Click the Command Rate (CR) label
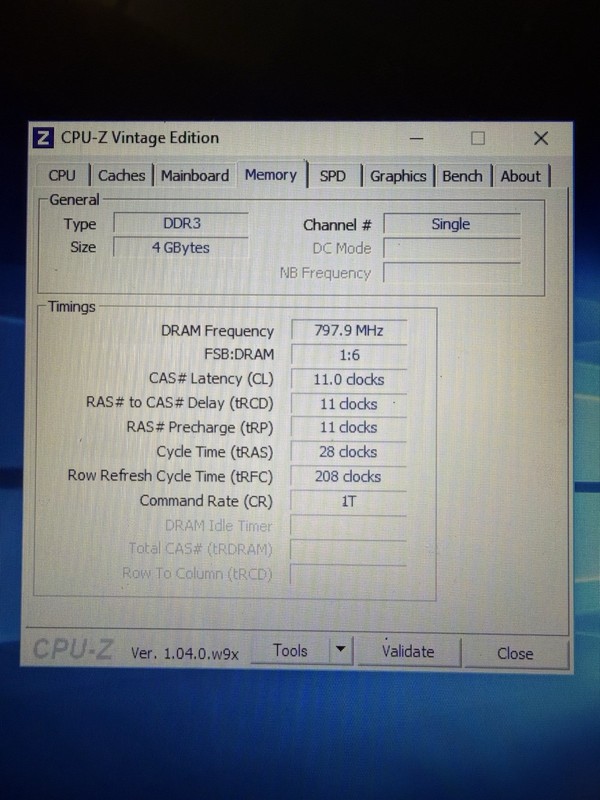Screen dimensions: 600x800 click(206, 501)
